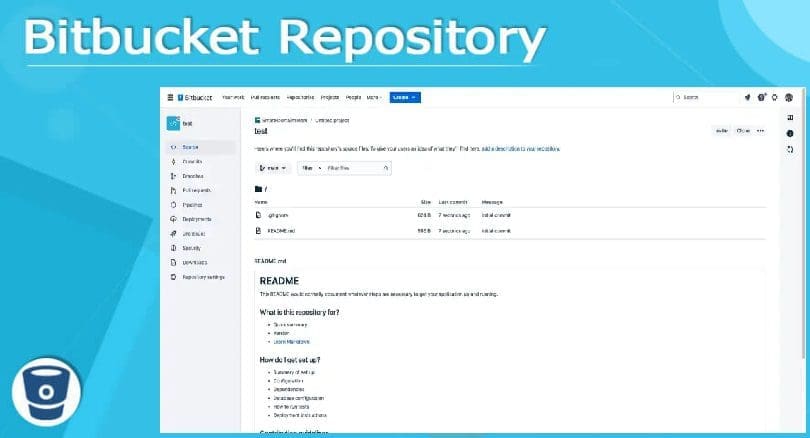The image size is (810, 438).
Task: Click the test repository avatar in the sidebar
Action: (173, 123)
